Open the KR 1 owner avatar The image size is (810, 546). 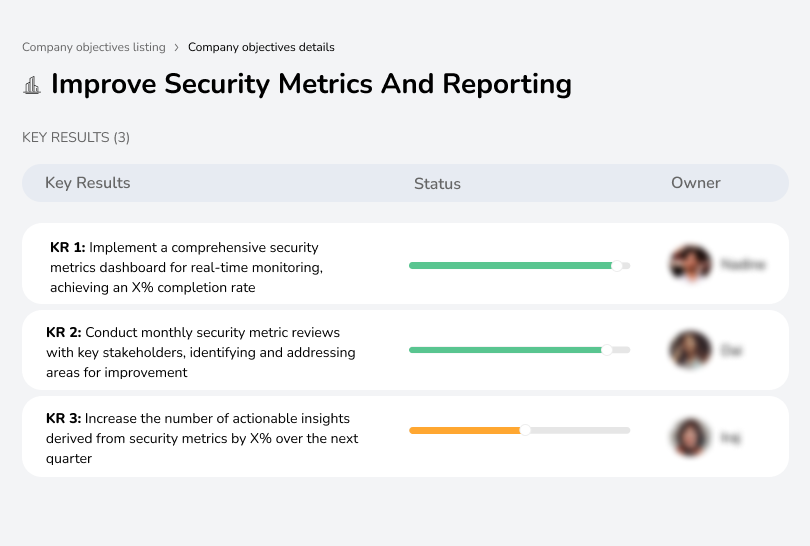click(x=691, y=263)
